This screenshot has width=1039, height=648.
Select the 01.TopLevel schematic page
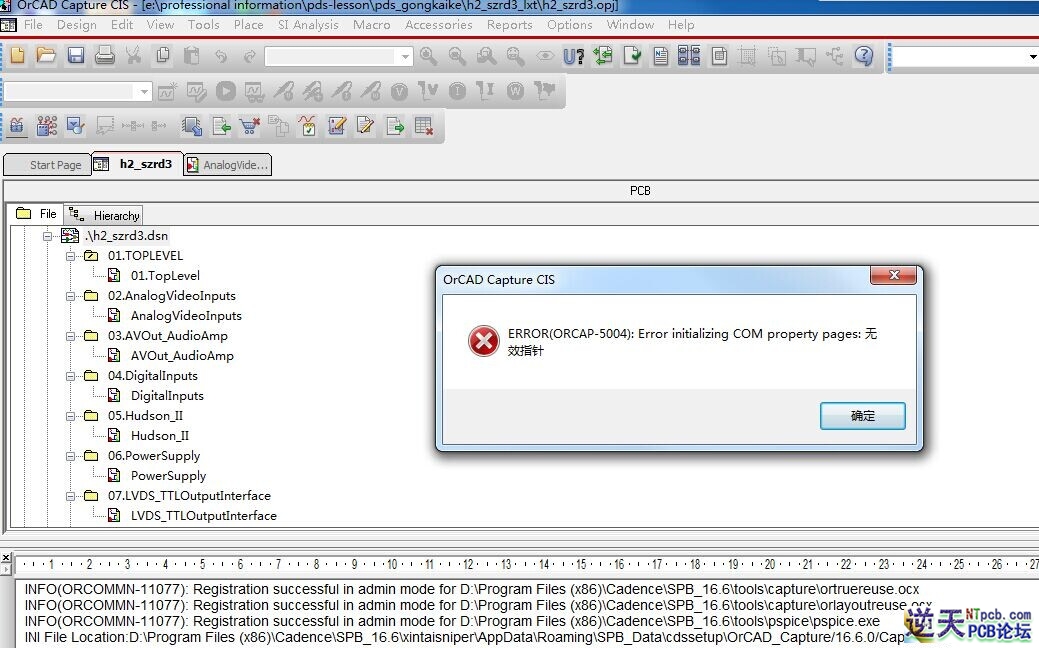coord(164,276)
